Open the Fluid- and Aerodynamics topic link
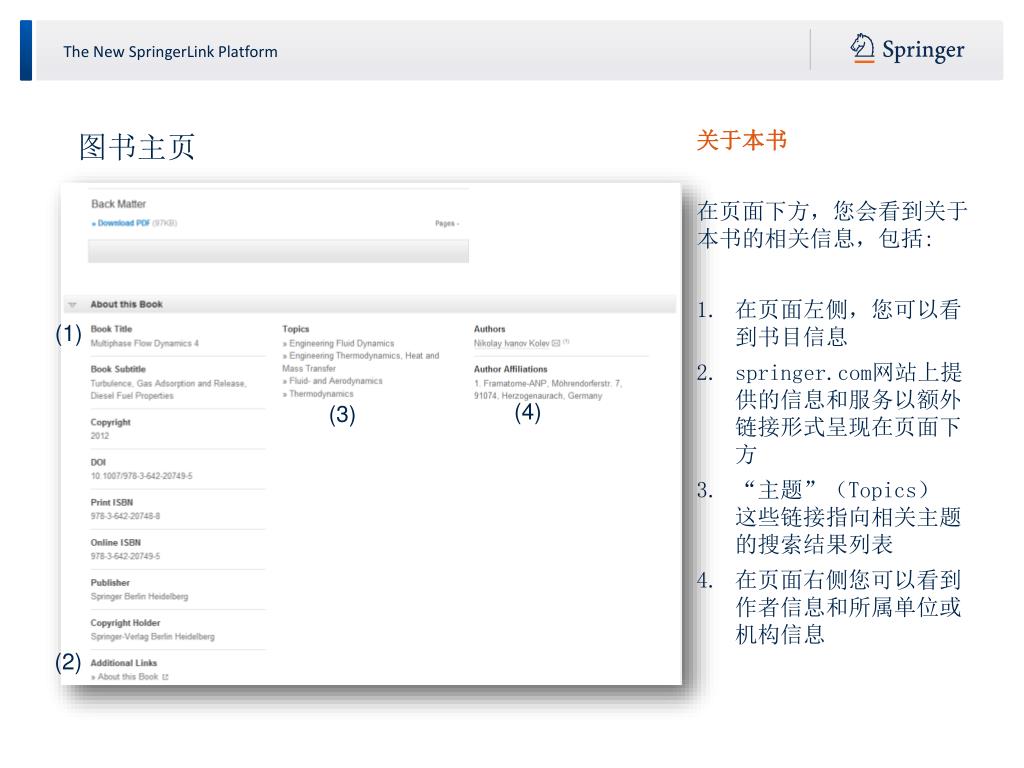Image resolution: width=1024 pixels, height=768 pixels. point(336,381)
